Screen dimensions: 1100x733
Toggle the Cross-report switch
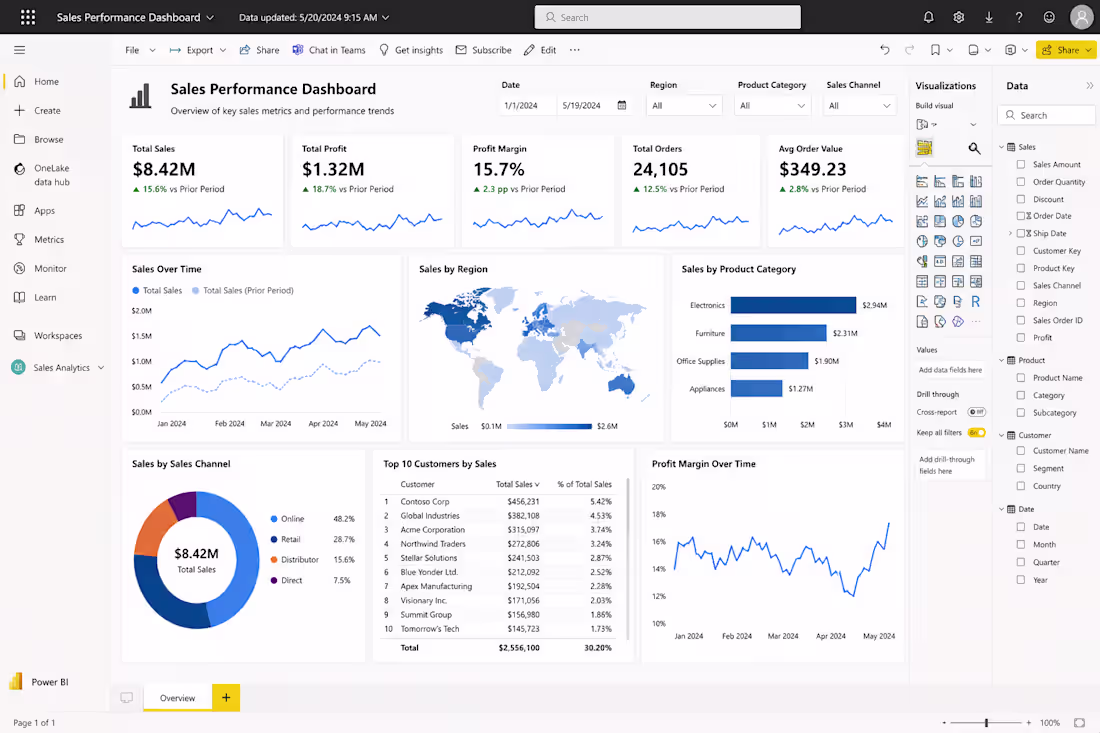977,412
